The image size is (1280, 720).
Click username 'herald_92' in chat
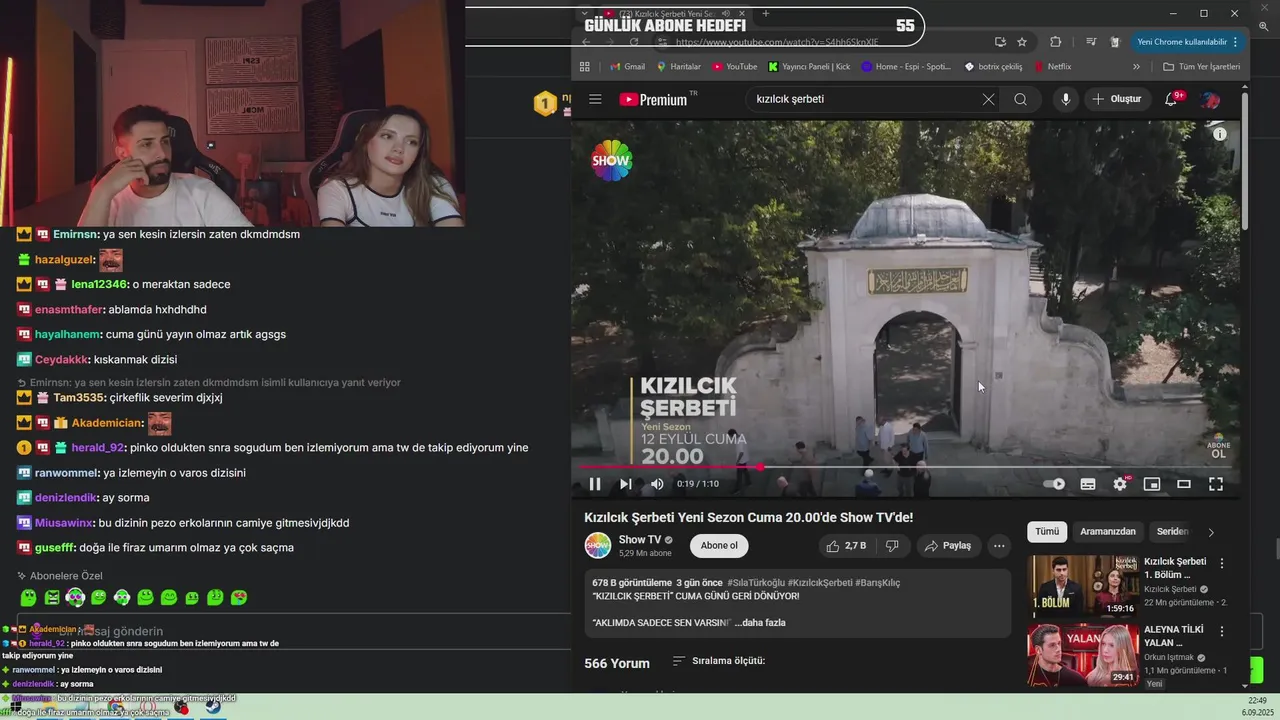point(98,448)
